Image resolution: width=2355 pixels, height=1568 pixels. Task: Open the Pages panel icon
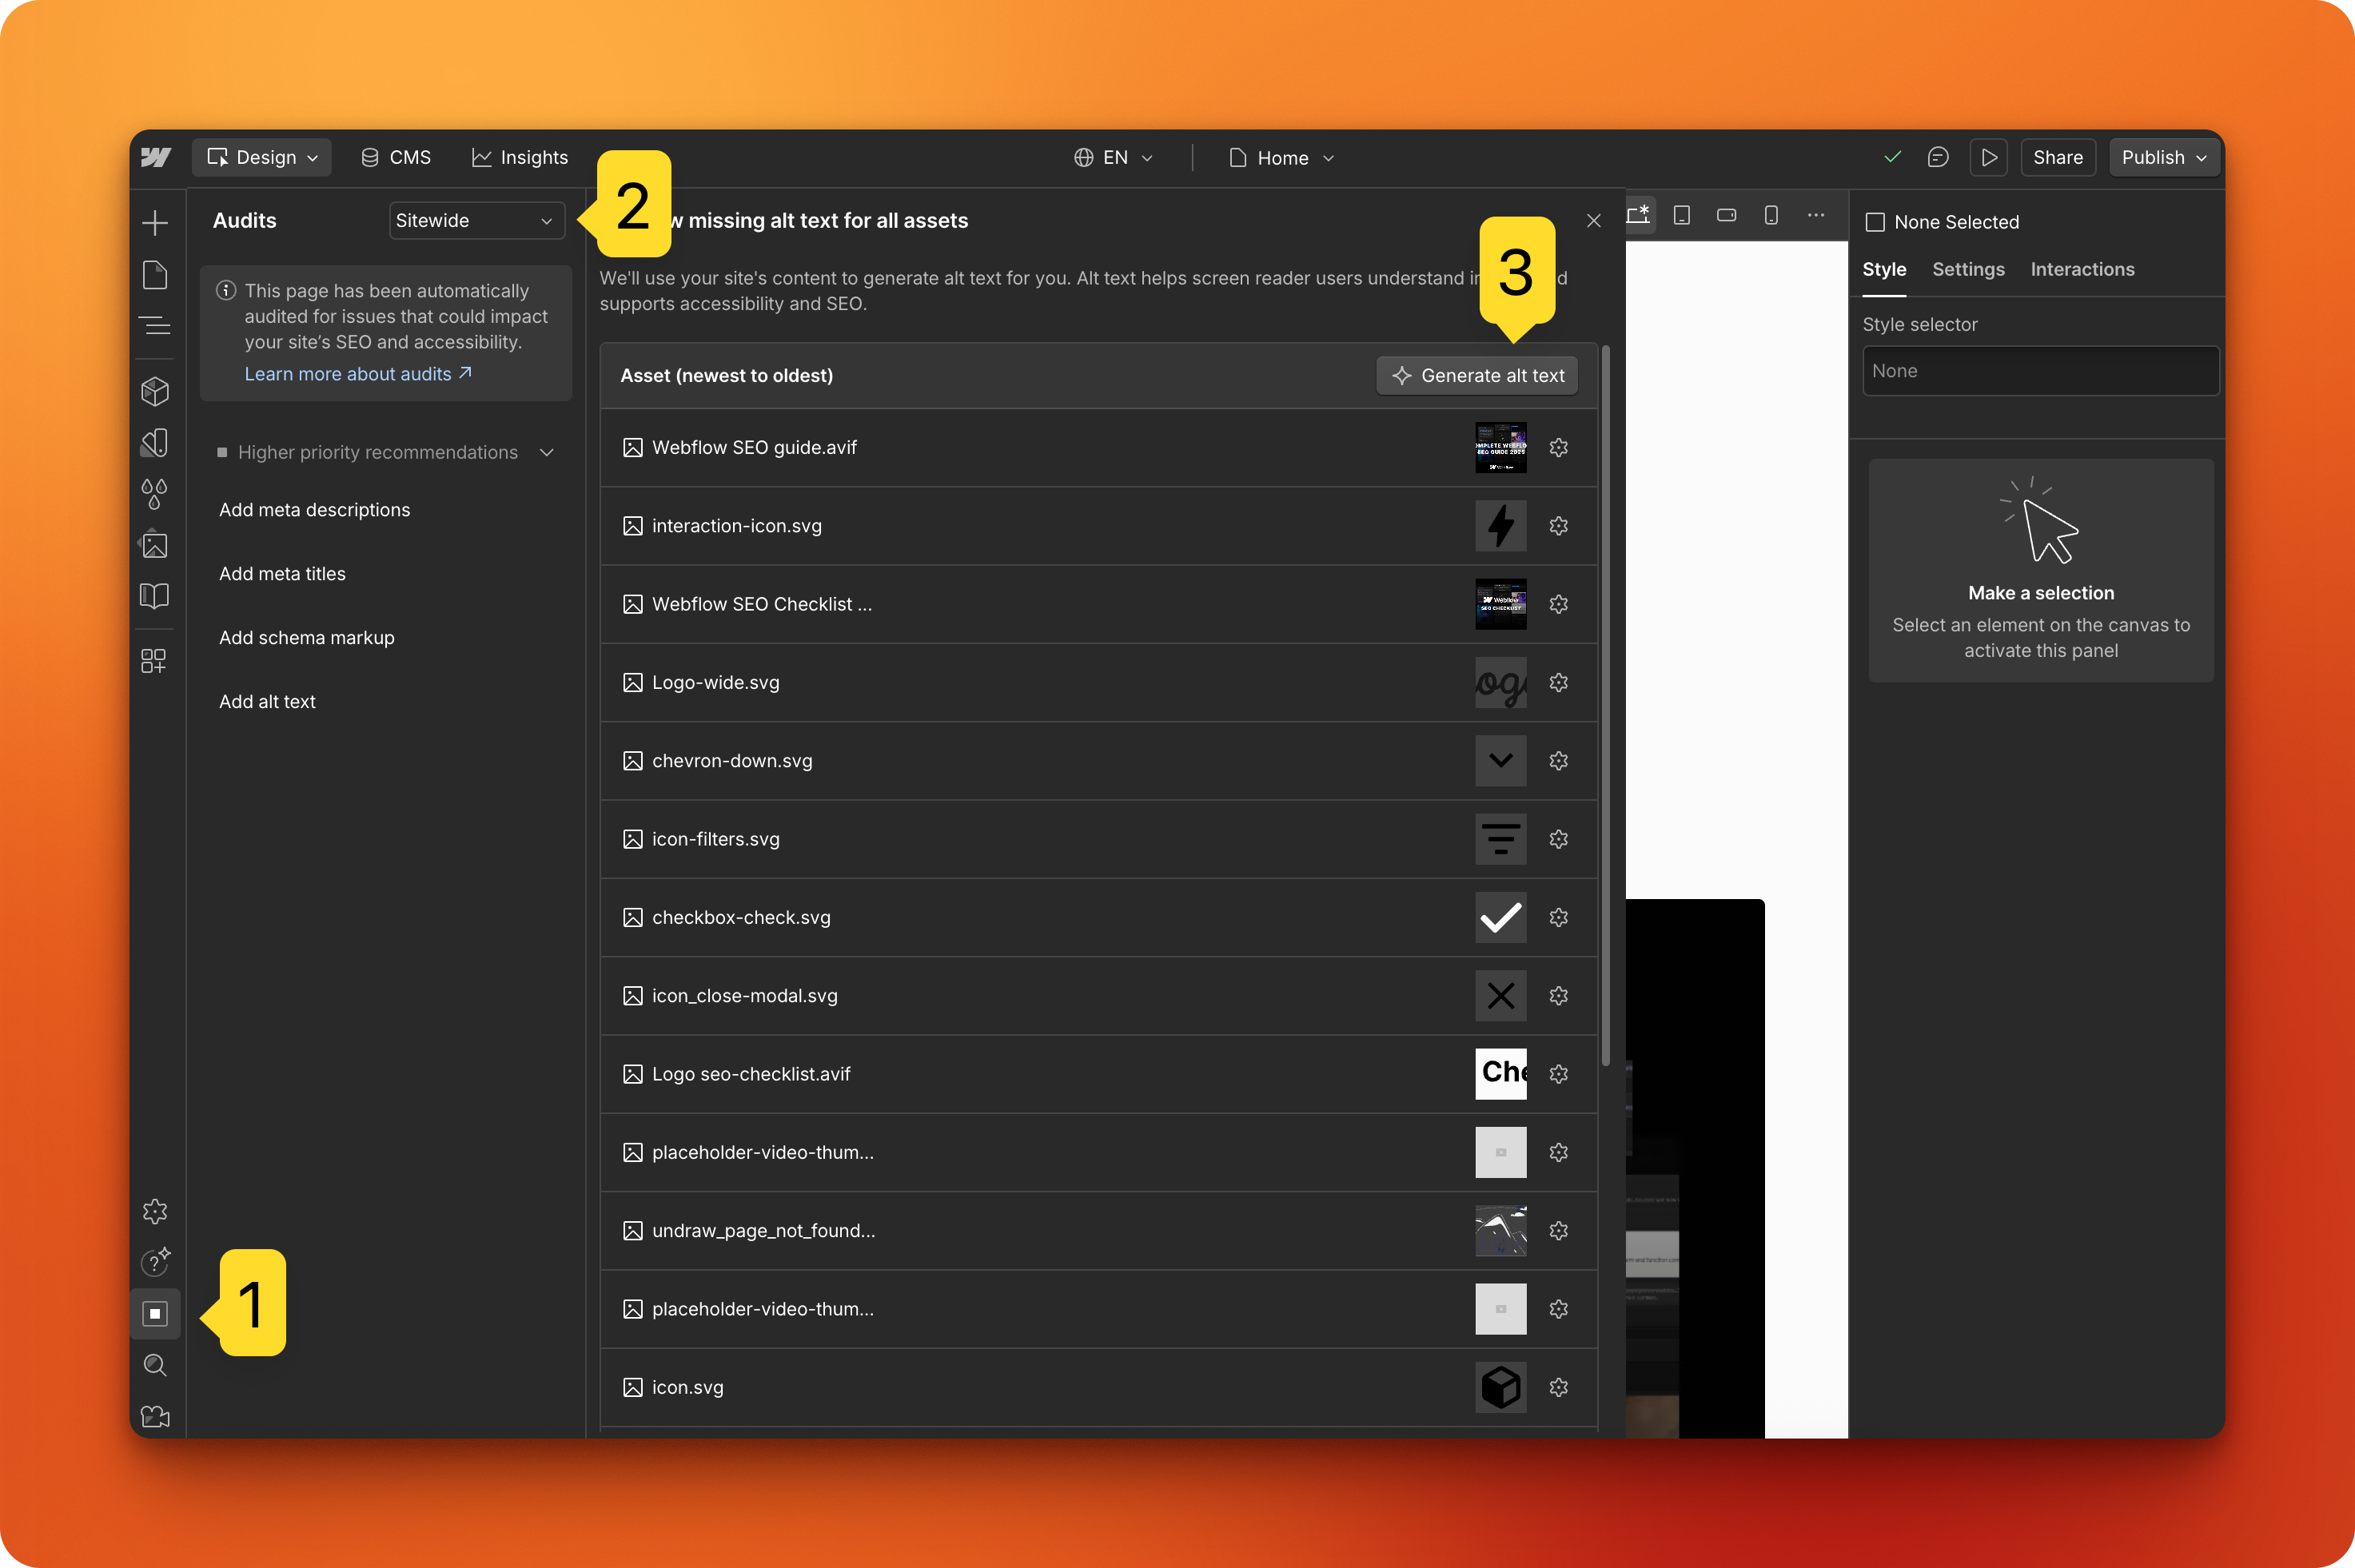155,275
